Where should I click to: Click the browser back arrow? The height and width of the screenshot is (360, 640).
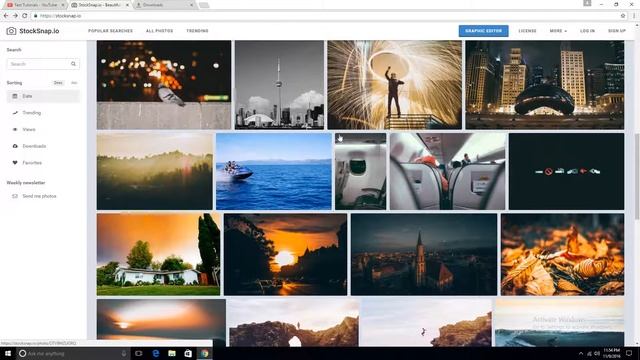click(6, 16)
